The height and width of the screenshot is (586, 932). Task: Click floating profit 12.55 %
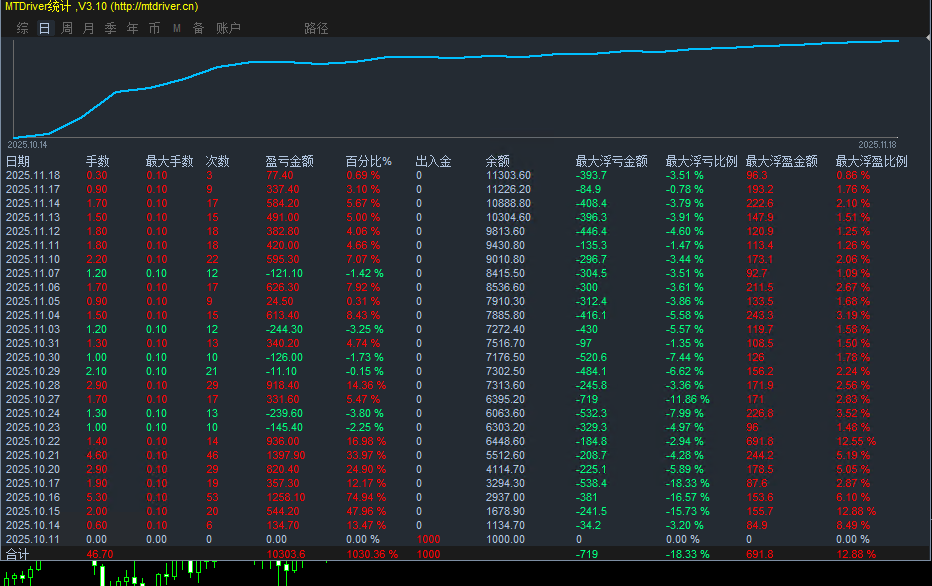[x=856, y=441]
